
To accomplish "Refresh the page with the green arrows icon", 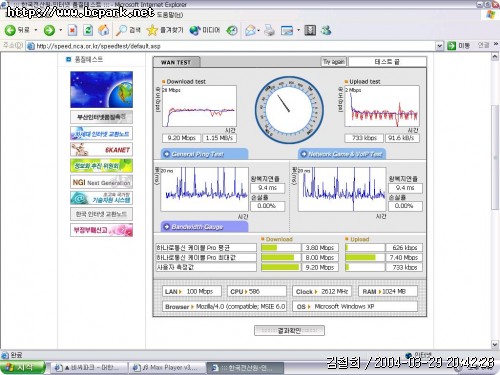I will 88,30.
